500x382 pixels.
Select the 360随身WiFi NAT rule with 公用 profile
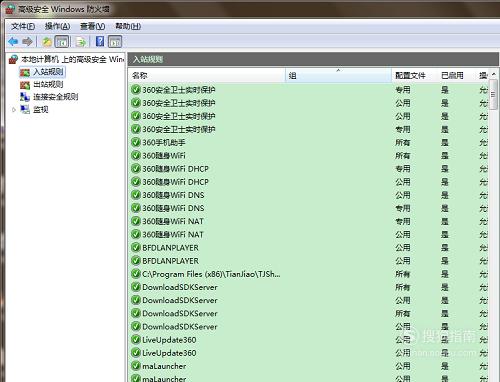click(309, 235)
